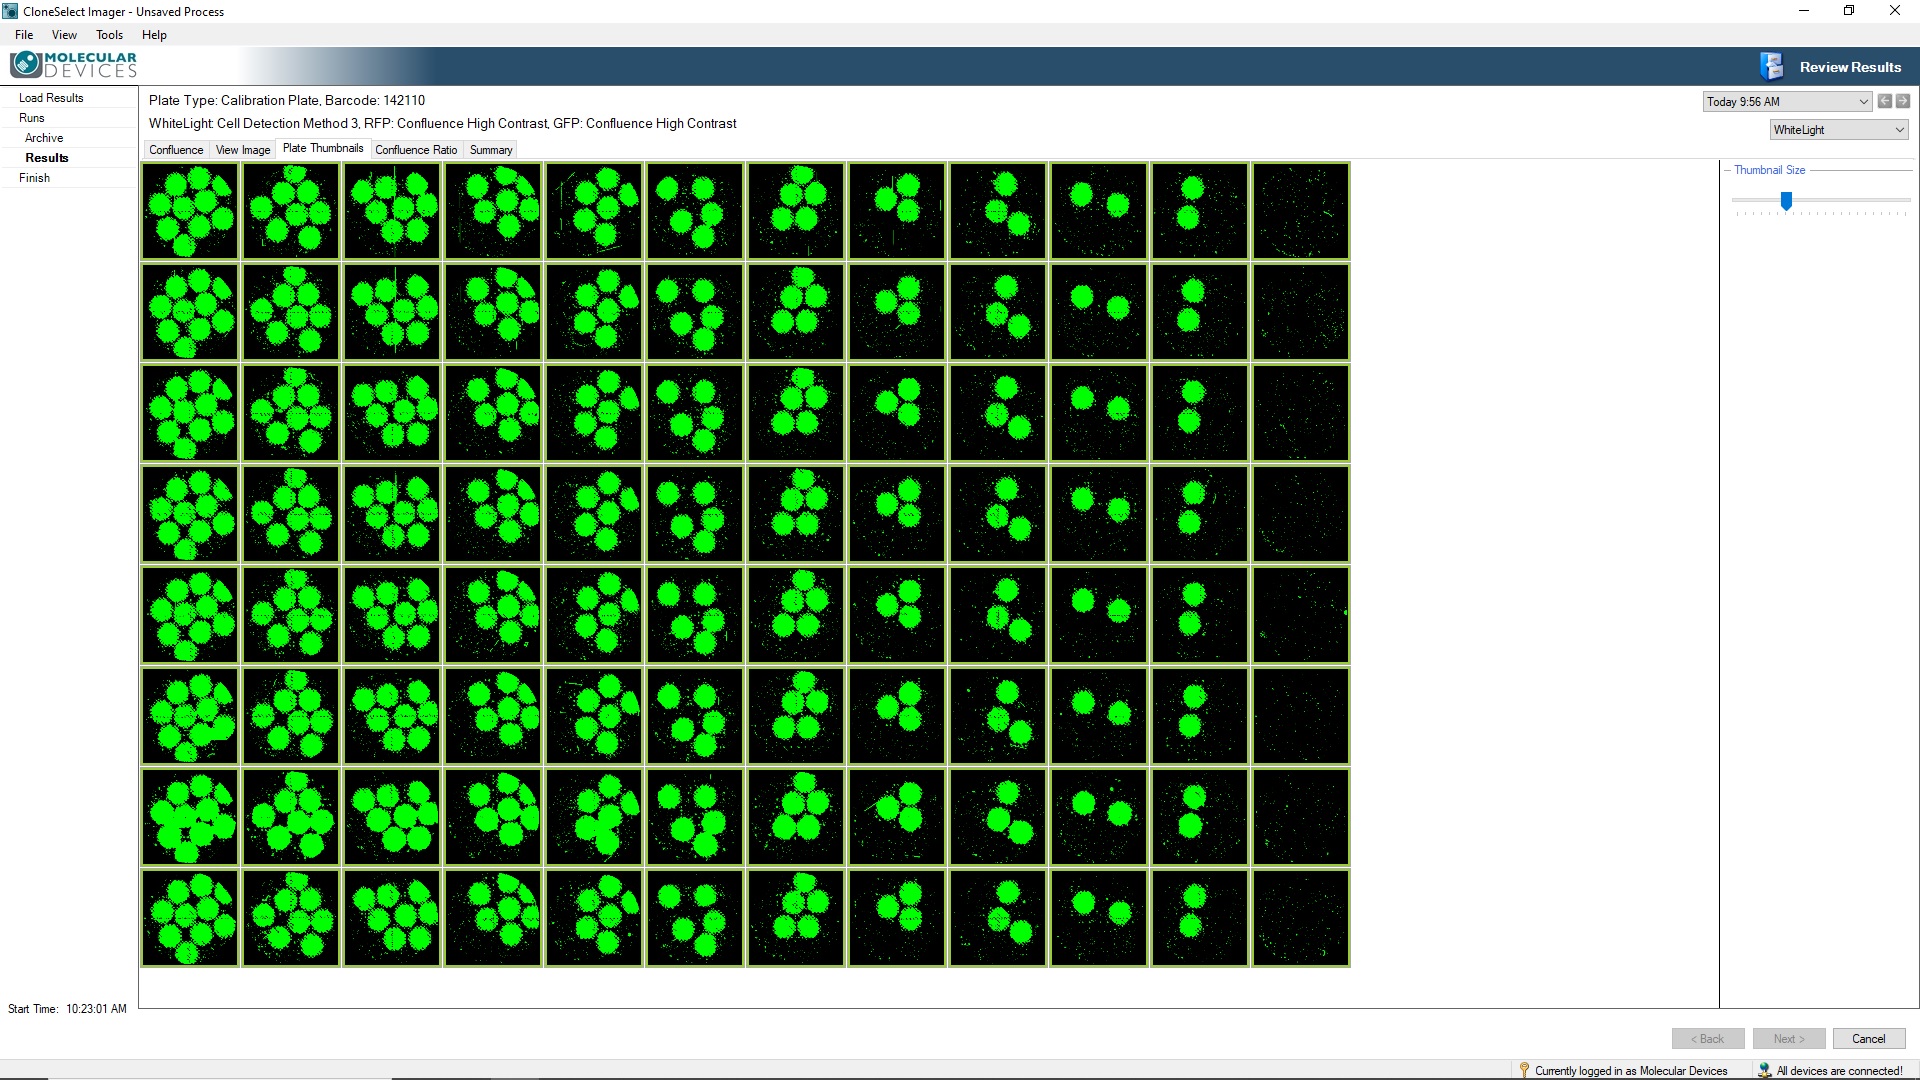Click the Cancel button

1868,1038
